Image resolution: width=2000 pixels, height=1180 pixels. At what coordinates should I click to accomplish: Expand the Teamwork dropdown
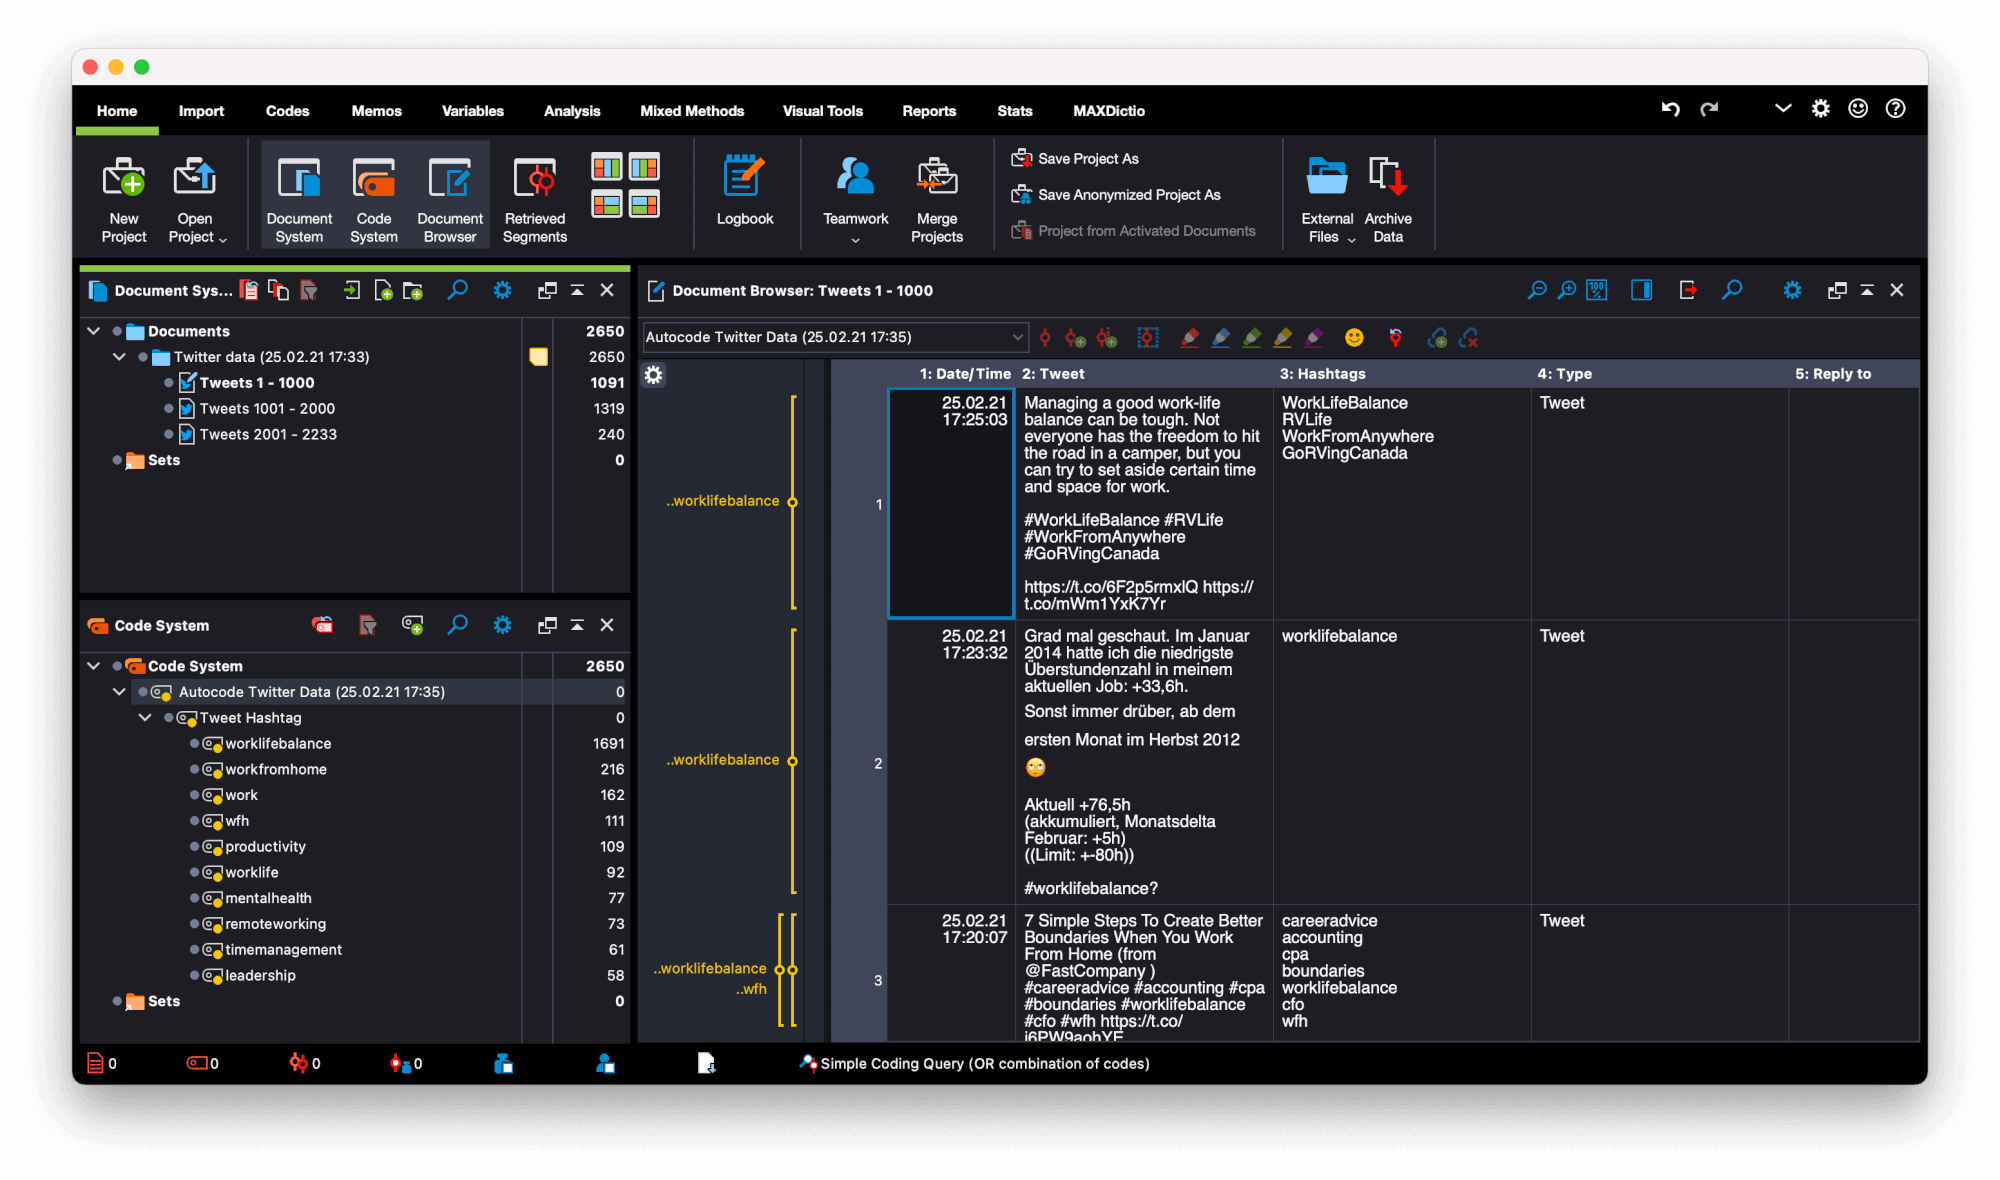tap(855, 240)
